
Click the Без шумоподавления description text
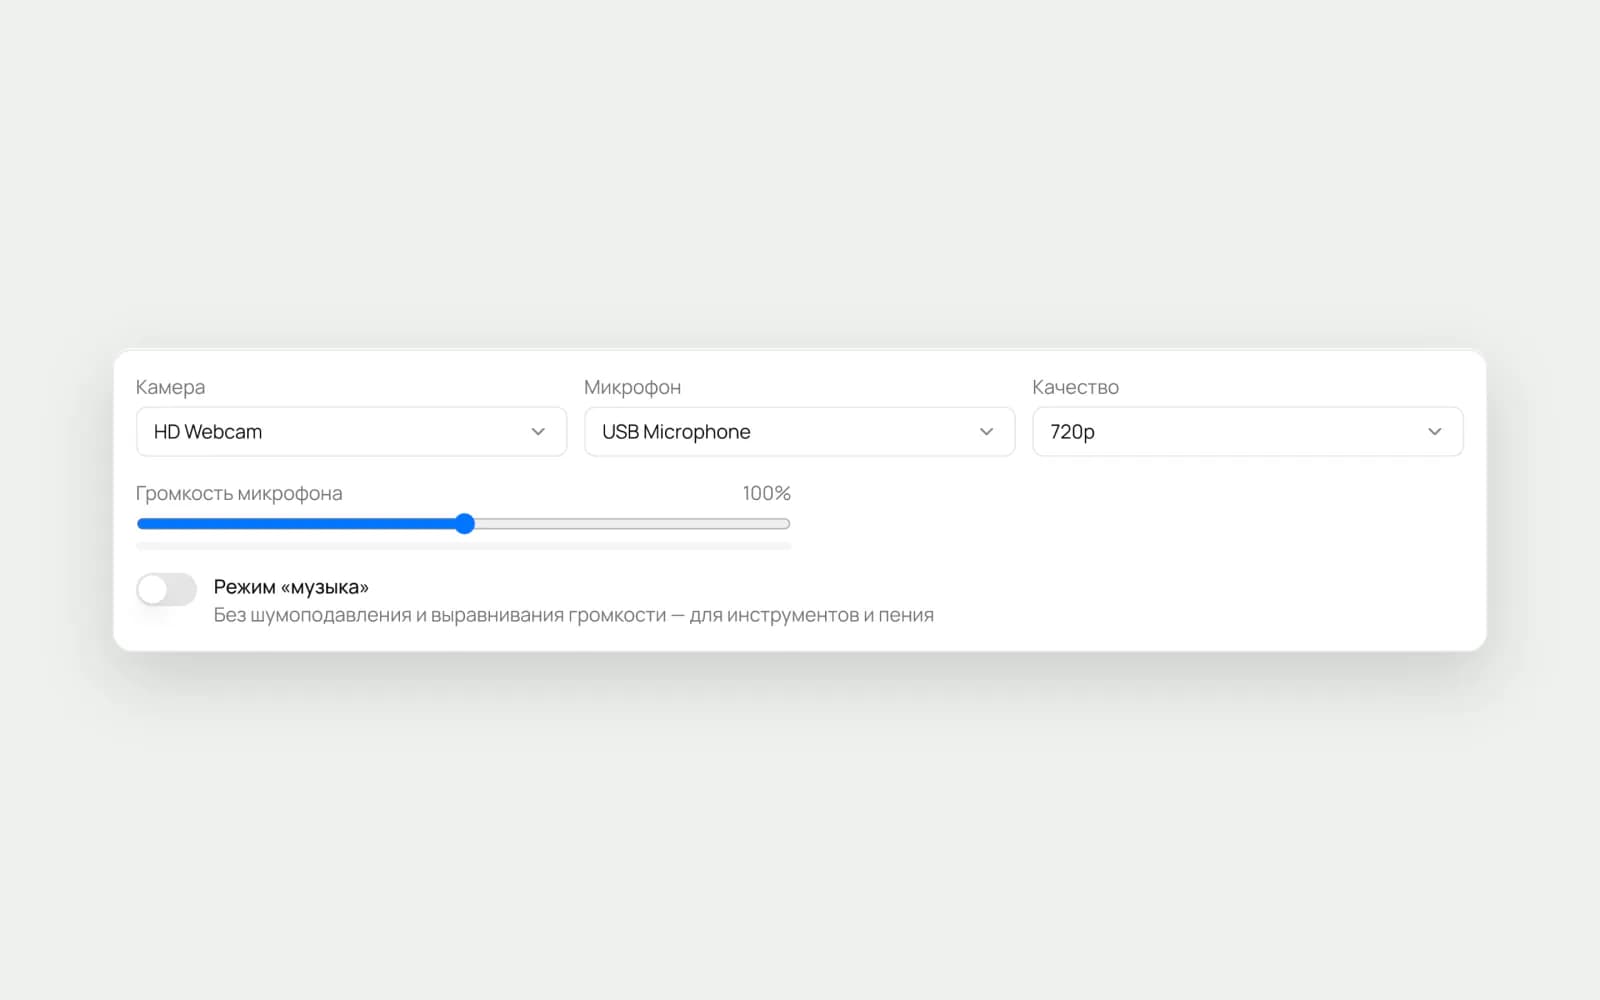click(573, 615)
